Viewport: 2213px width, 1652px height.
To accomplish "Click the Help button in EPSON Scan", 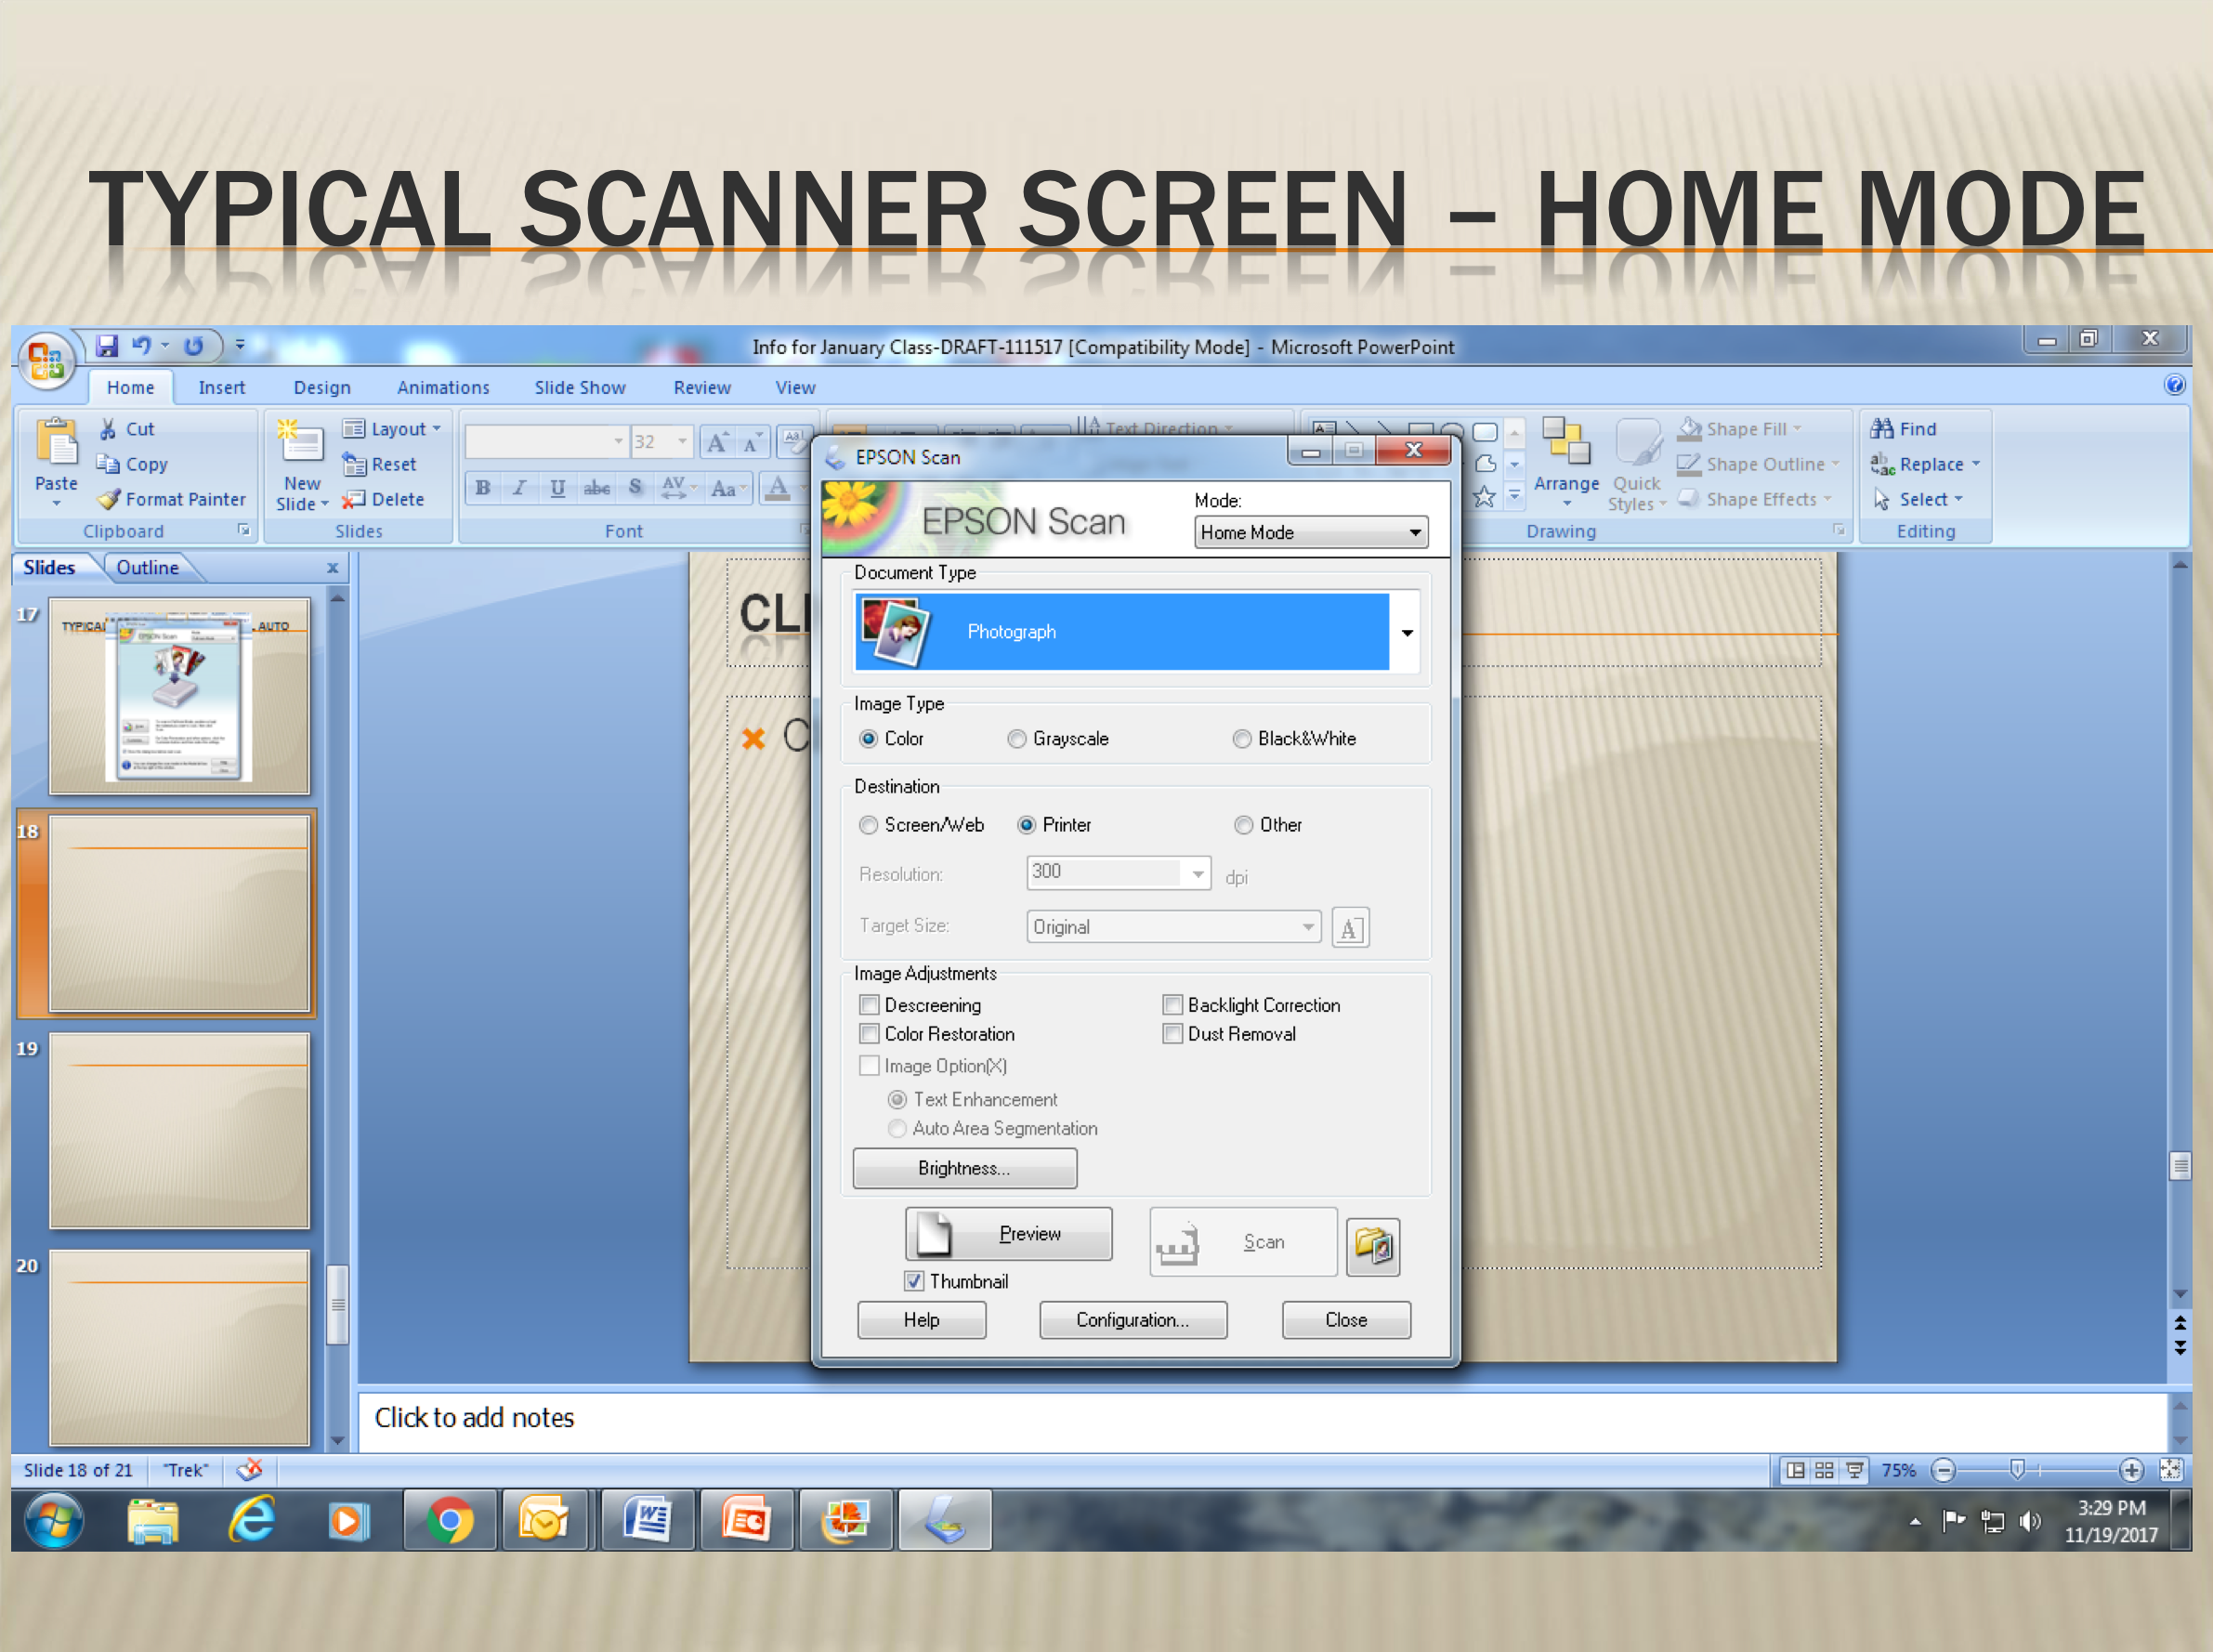I will pyautogui.click(x=921, y=1320).
